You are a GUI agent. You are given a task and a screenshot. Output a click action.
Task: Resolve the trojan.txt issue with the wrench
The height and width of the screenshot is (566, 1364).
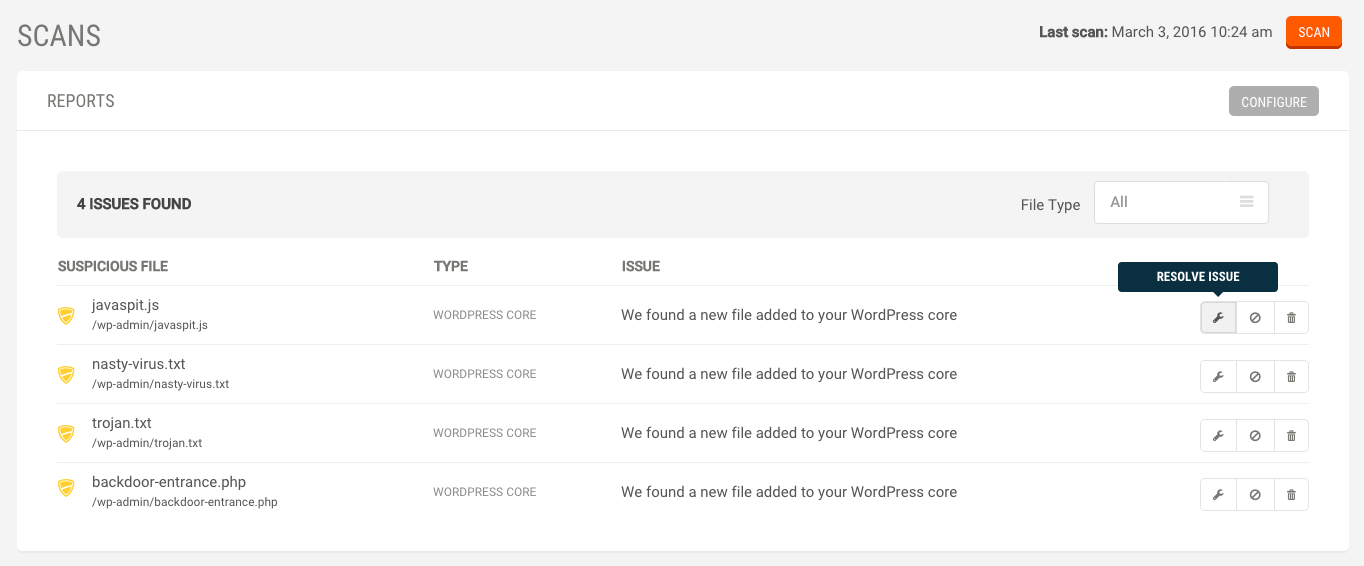click(1218, 436)
